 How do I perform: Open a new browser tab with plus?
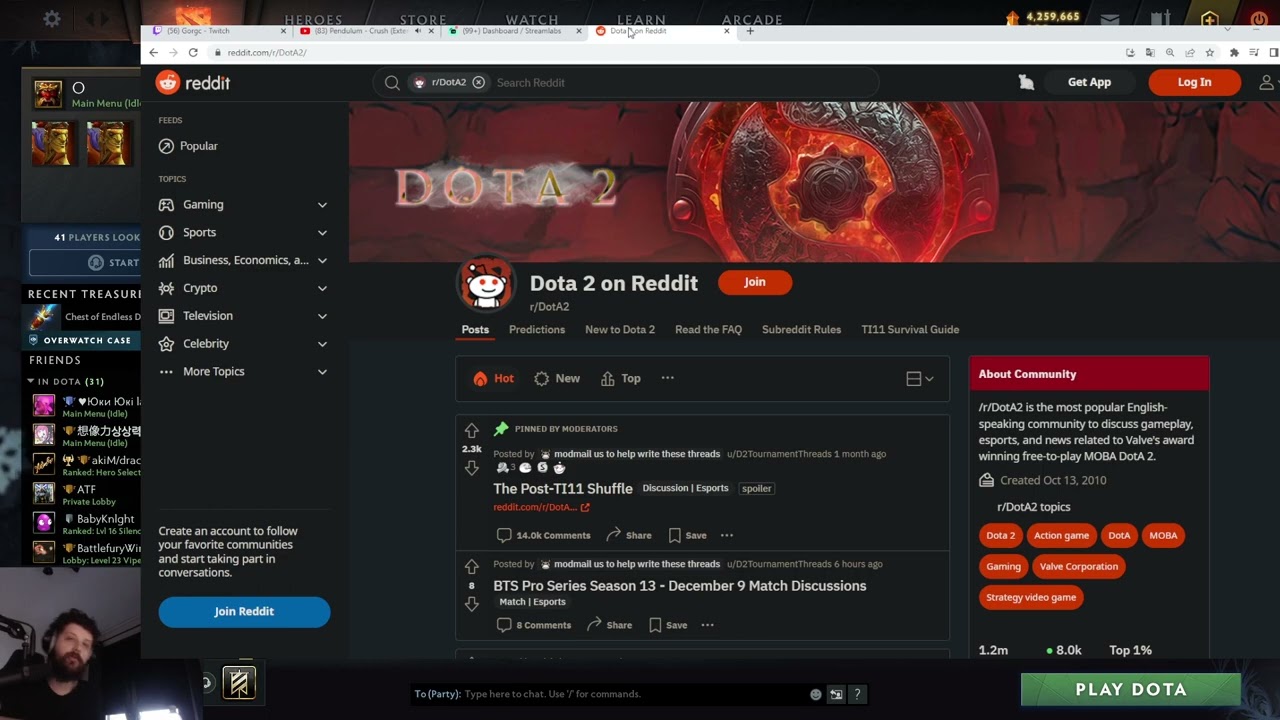(x=750, y=31)
